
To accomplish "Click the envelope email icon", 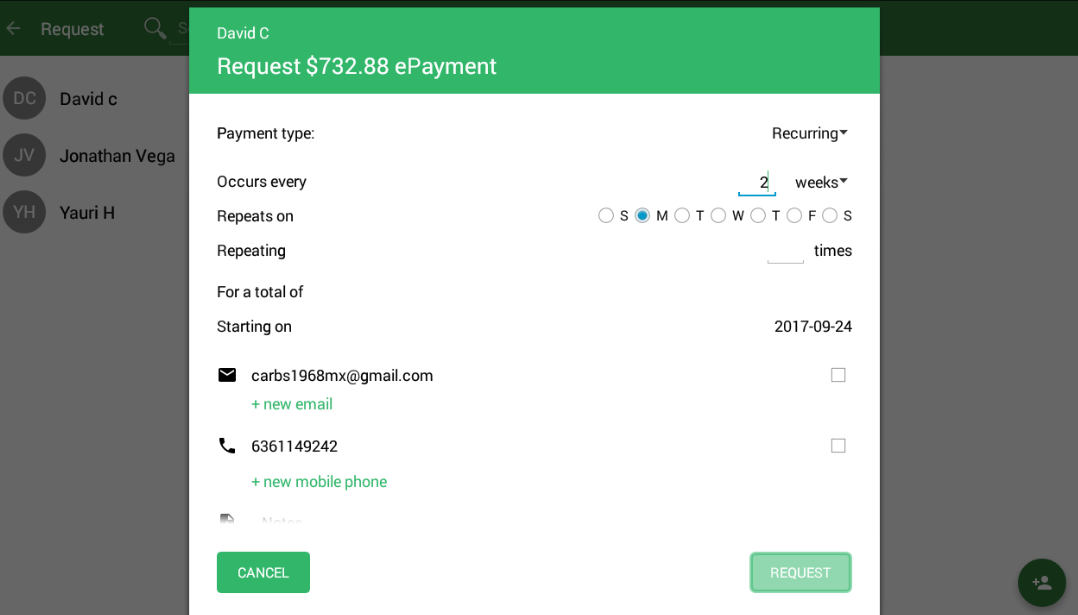I will pyautogui.click(x=227, y=375).
